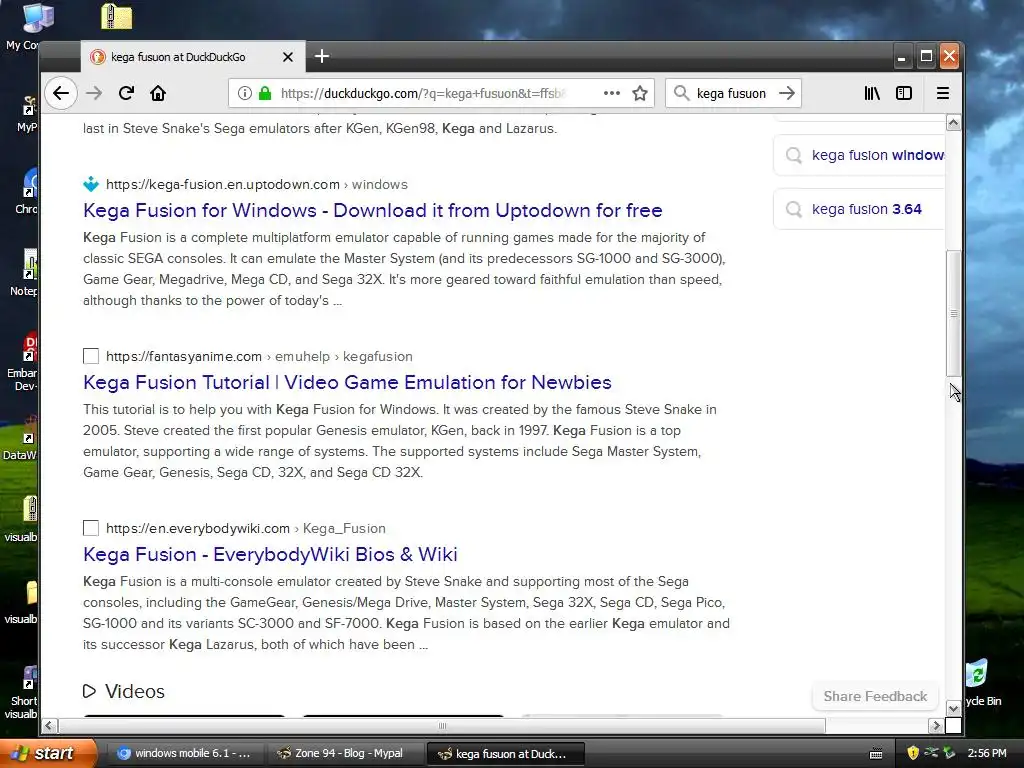
Task: Click the security shield tray icon
Action: tap(913, 754)
